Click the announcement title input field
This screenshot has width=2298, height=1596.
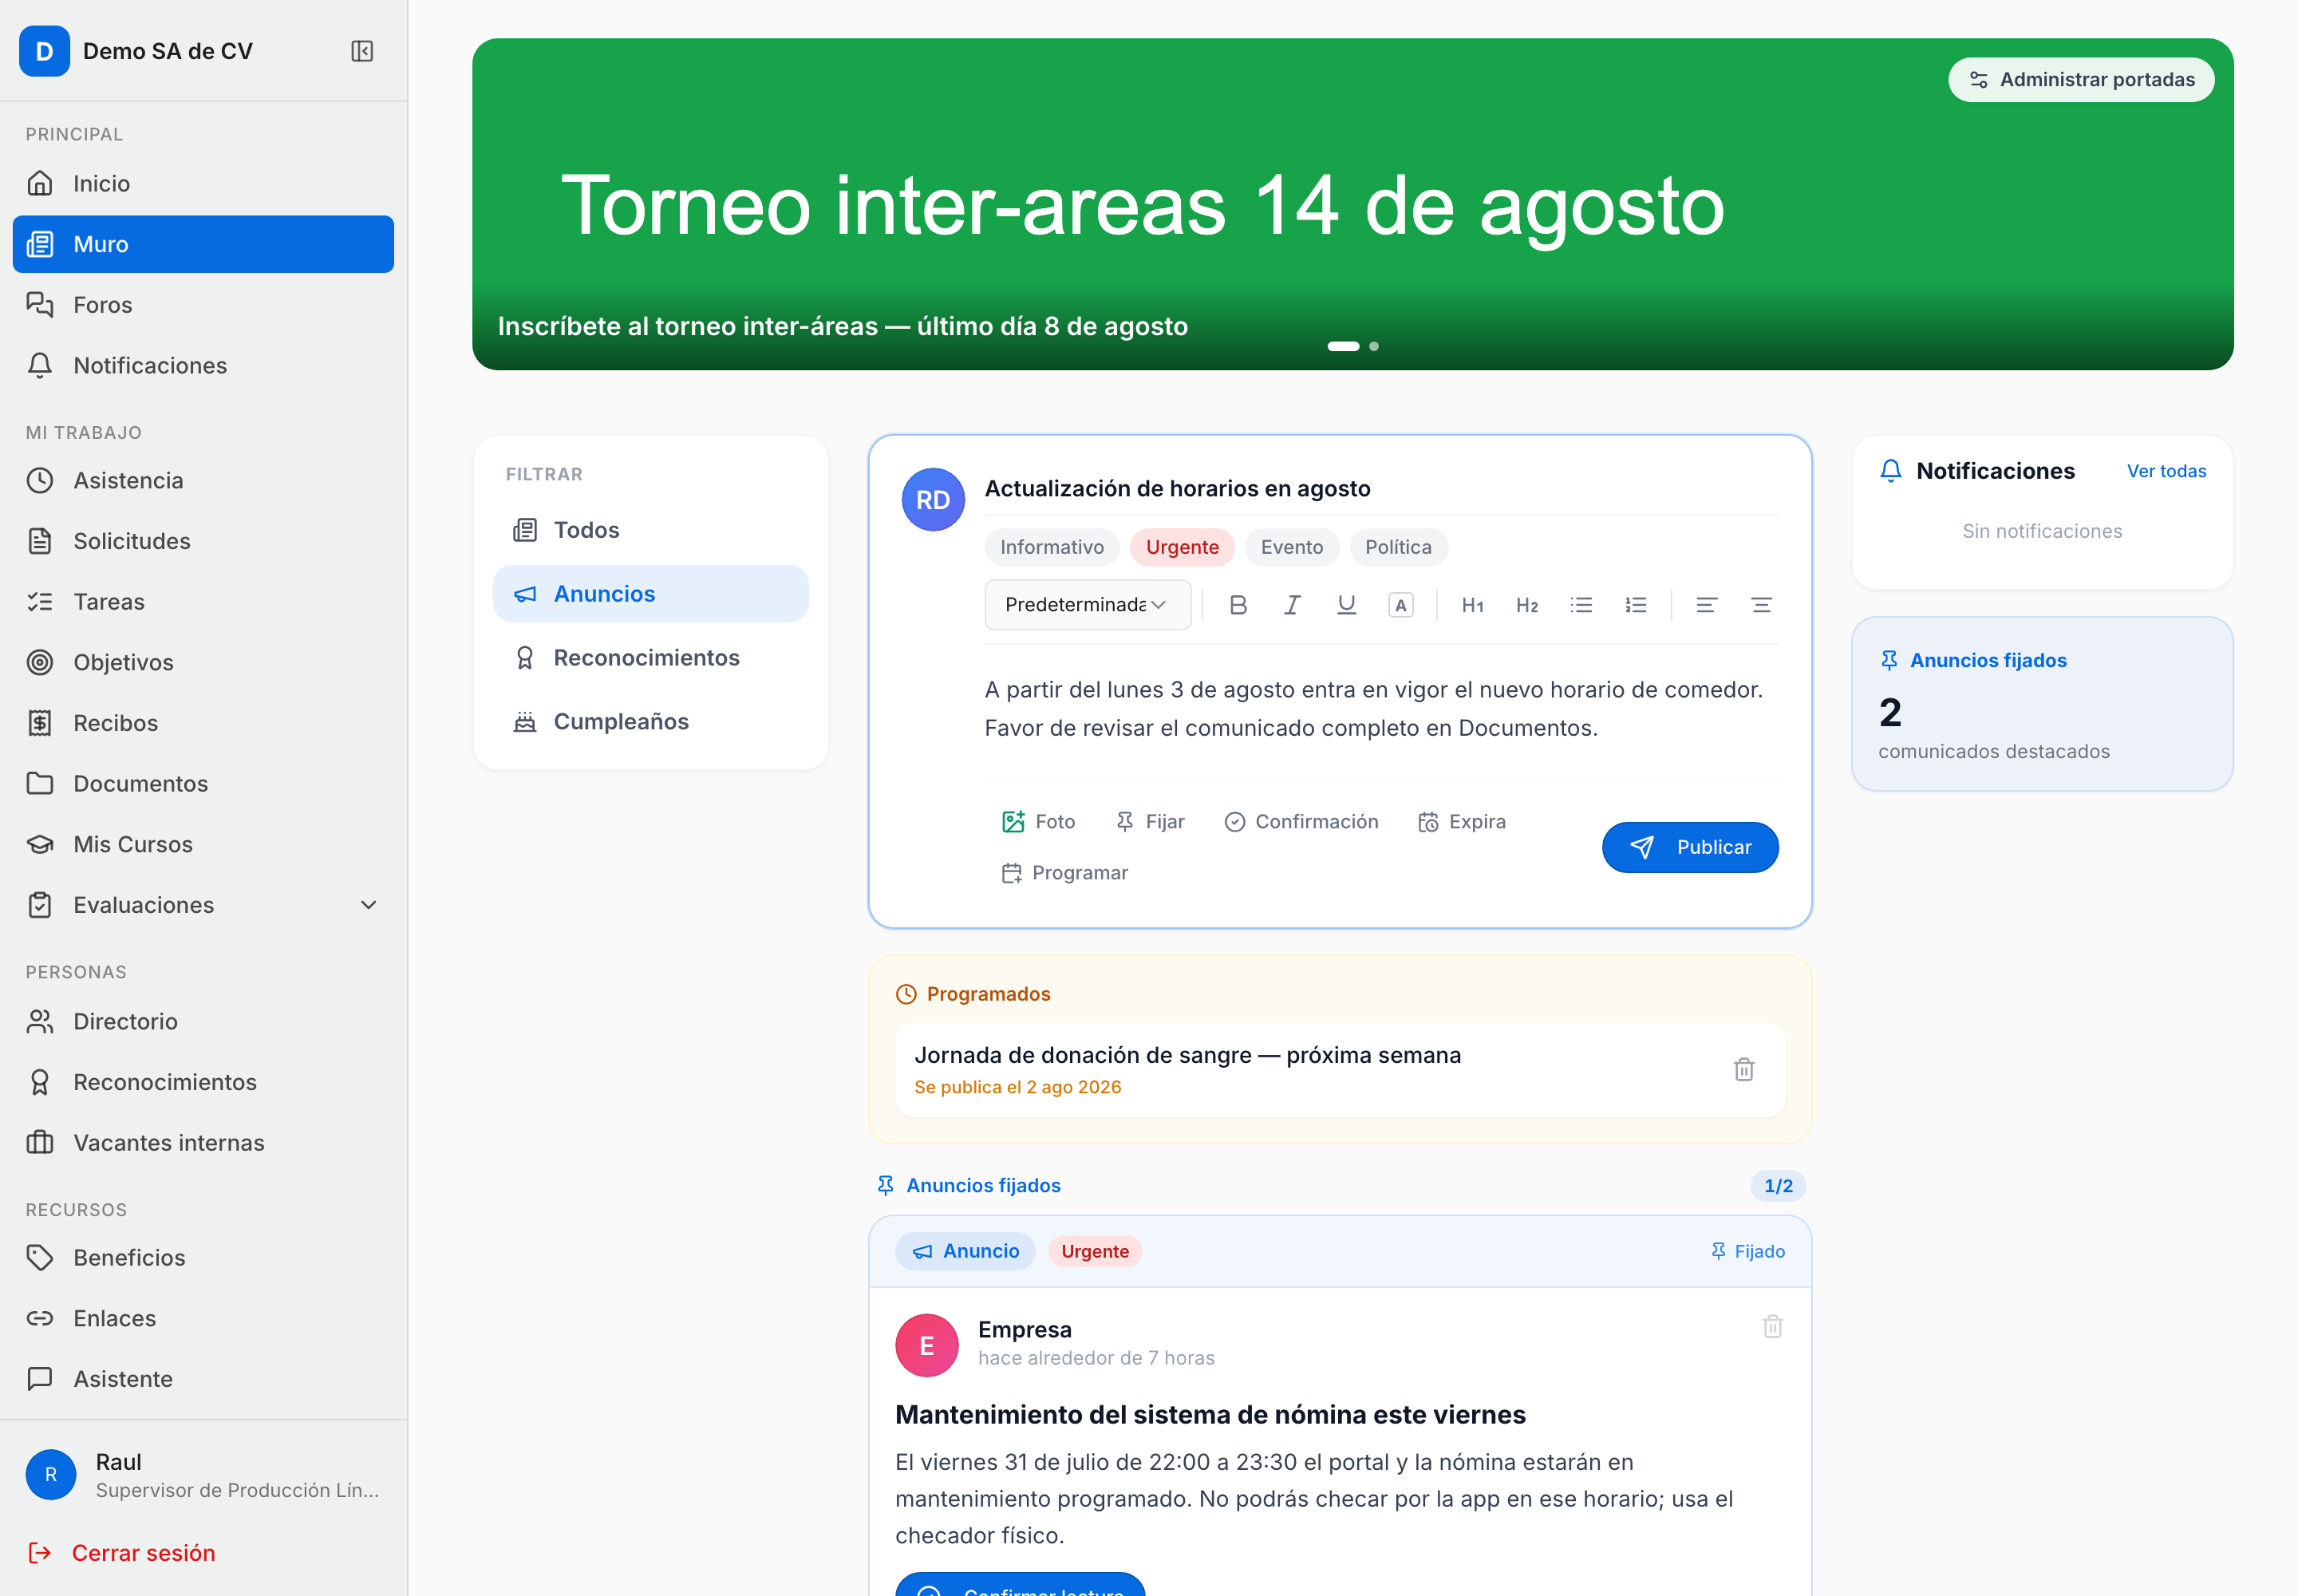pyautogui.click(x=1381, y=489)
